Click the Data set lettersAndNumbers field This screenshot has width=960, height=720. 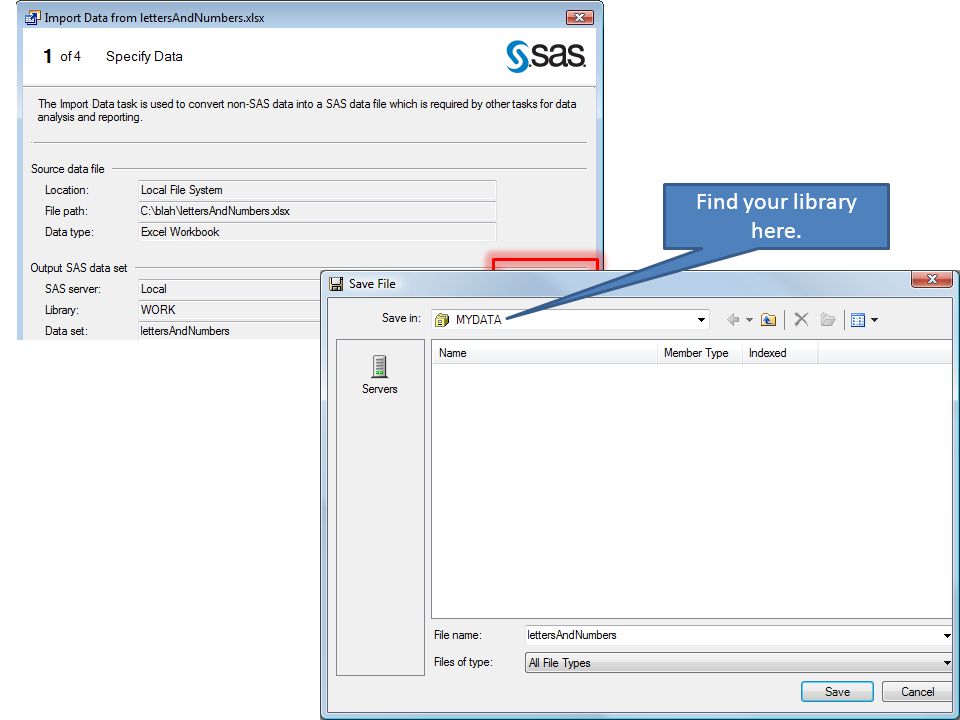[230, 331]
